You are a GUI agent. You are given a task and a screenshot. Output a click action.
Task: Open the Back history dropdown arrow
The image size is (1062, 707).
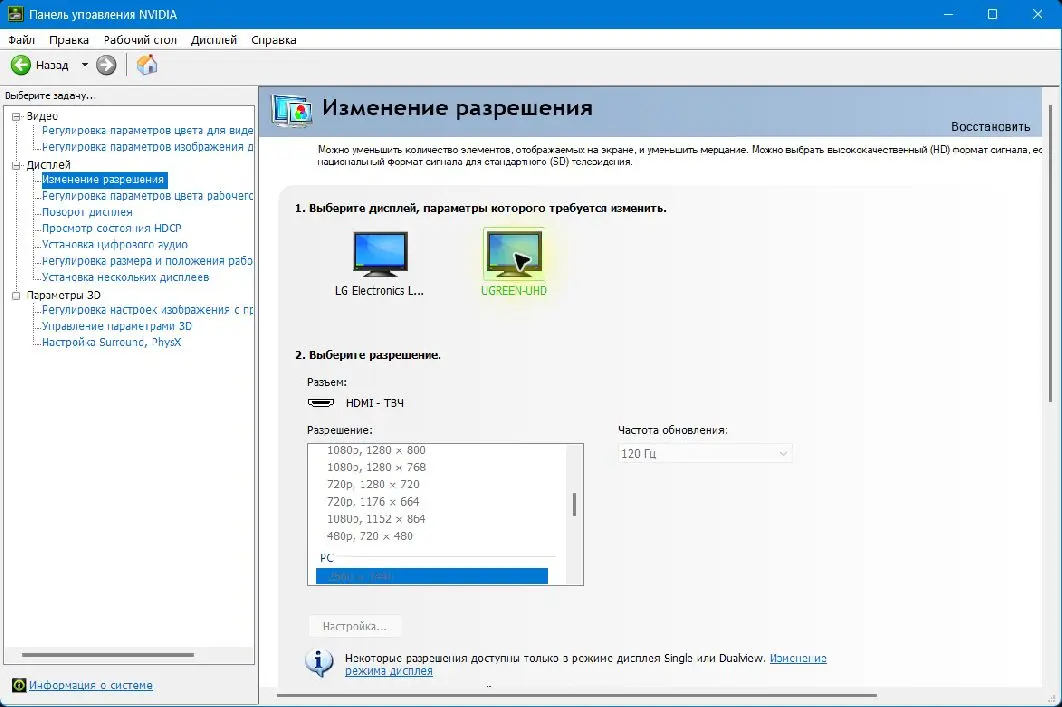(85, 65)
